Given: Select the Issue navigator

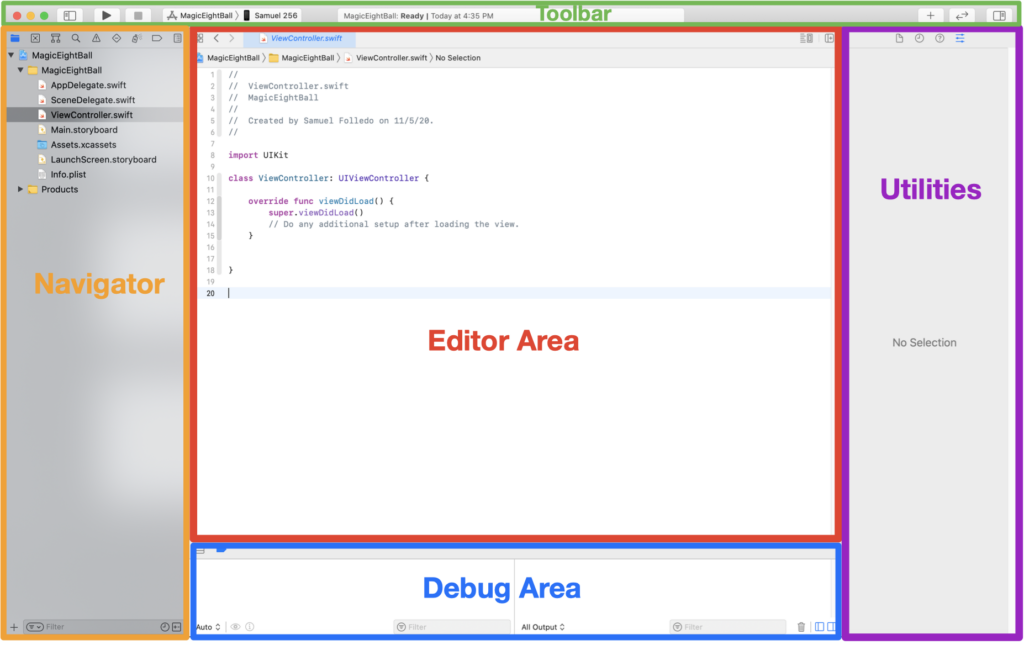Looking at the screenshot, I should pyautogui.click(x=96, y=38).
